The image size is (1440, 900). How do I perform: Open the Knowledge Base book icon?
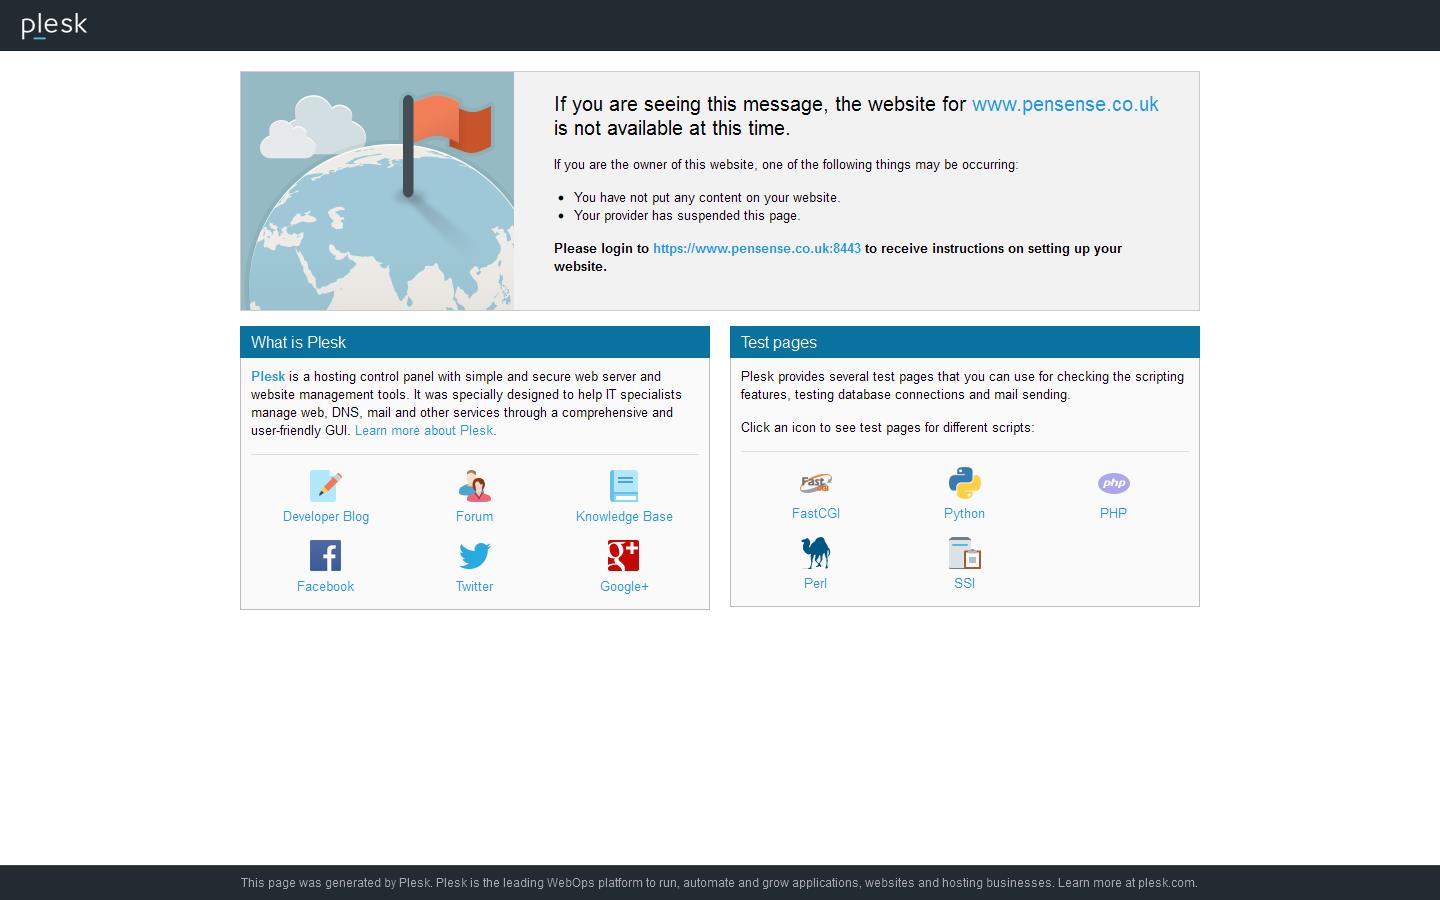click(x=623, y=486)
